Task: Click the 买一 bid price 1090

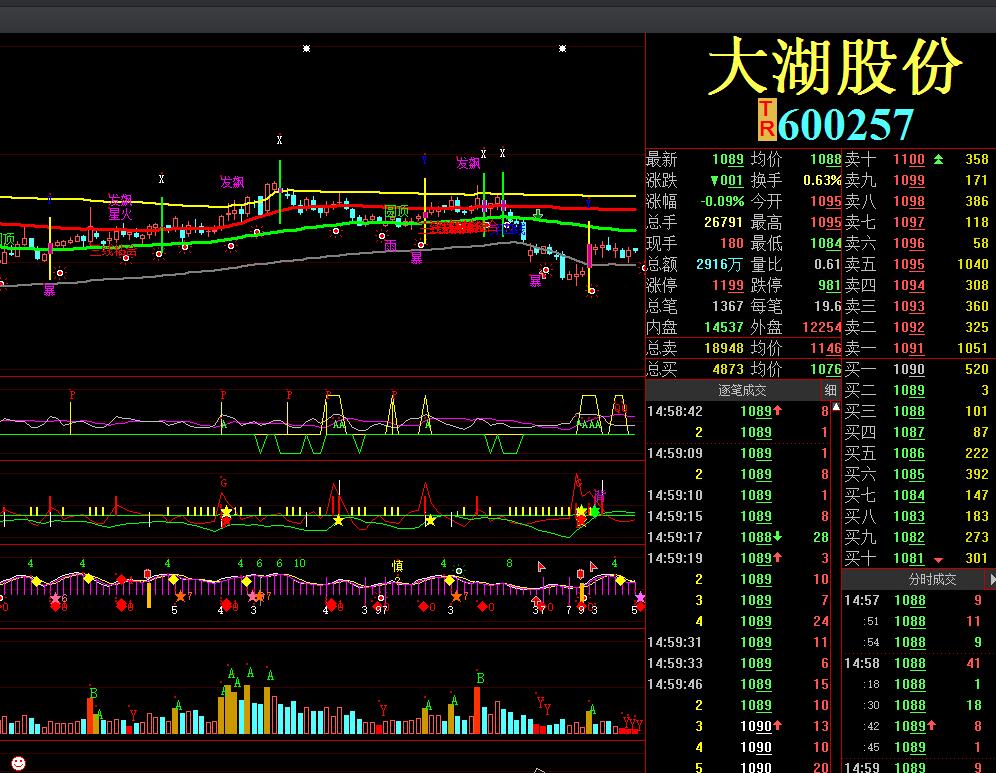Action: pos(909,369)
